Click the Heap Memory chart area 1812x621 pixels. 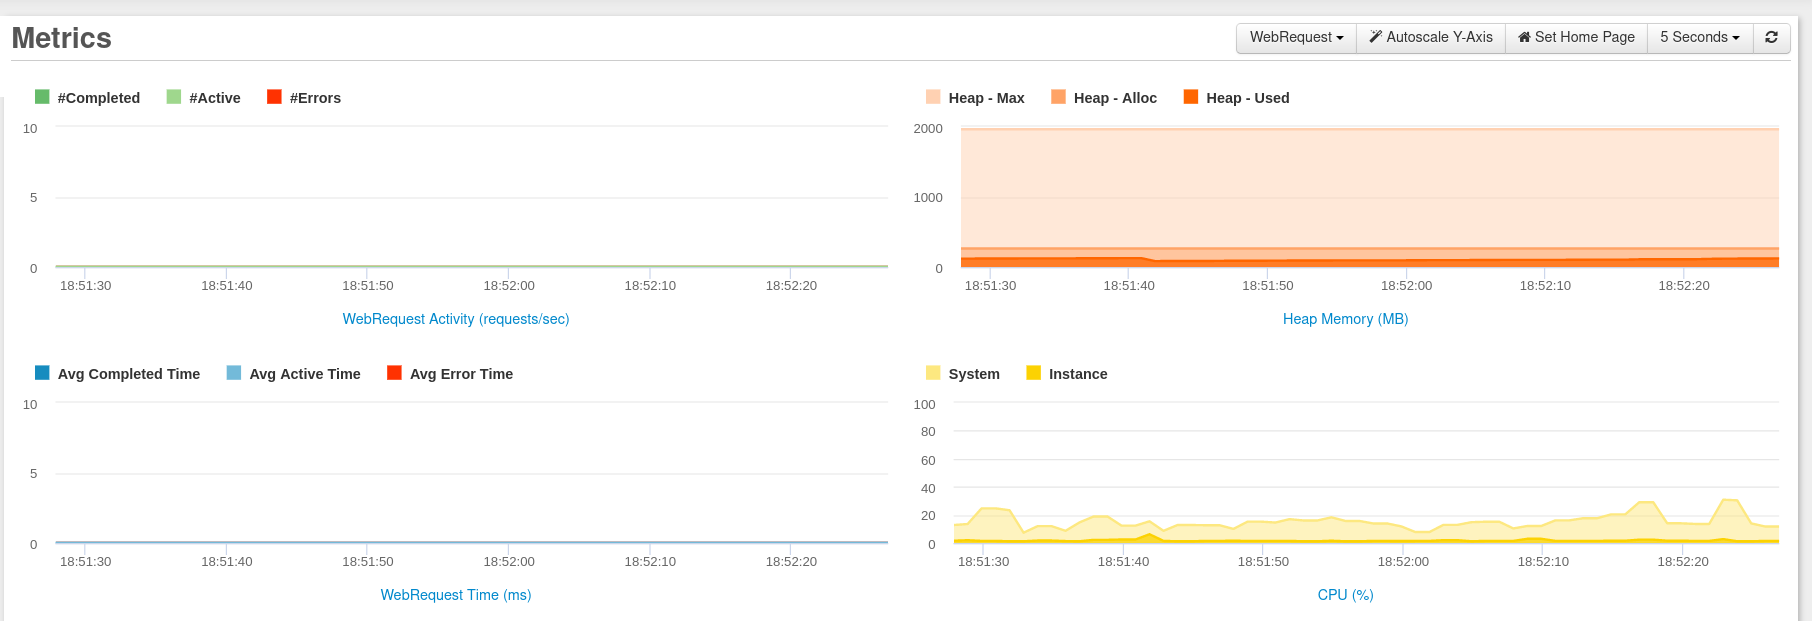1370,197
